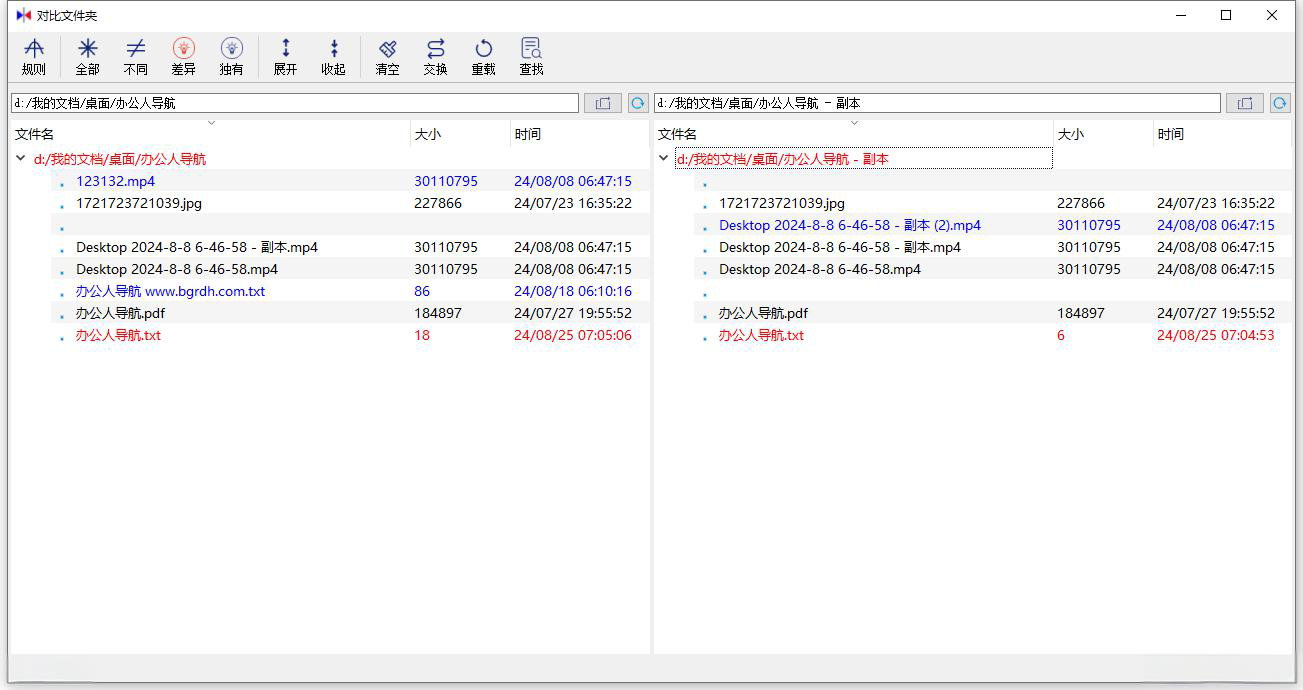Refresh the left folder pane

637,103
